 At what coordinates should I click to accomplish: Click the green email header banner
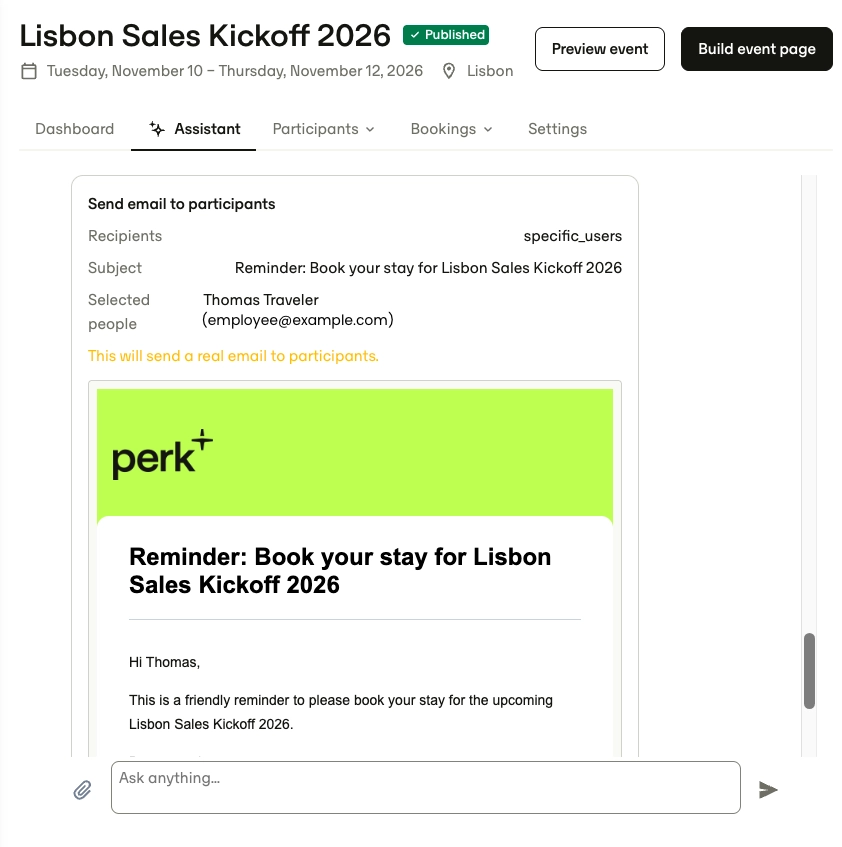tap(355, 453)
